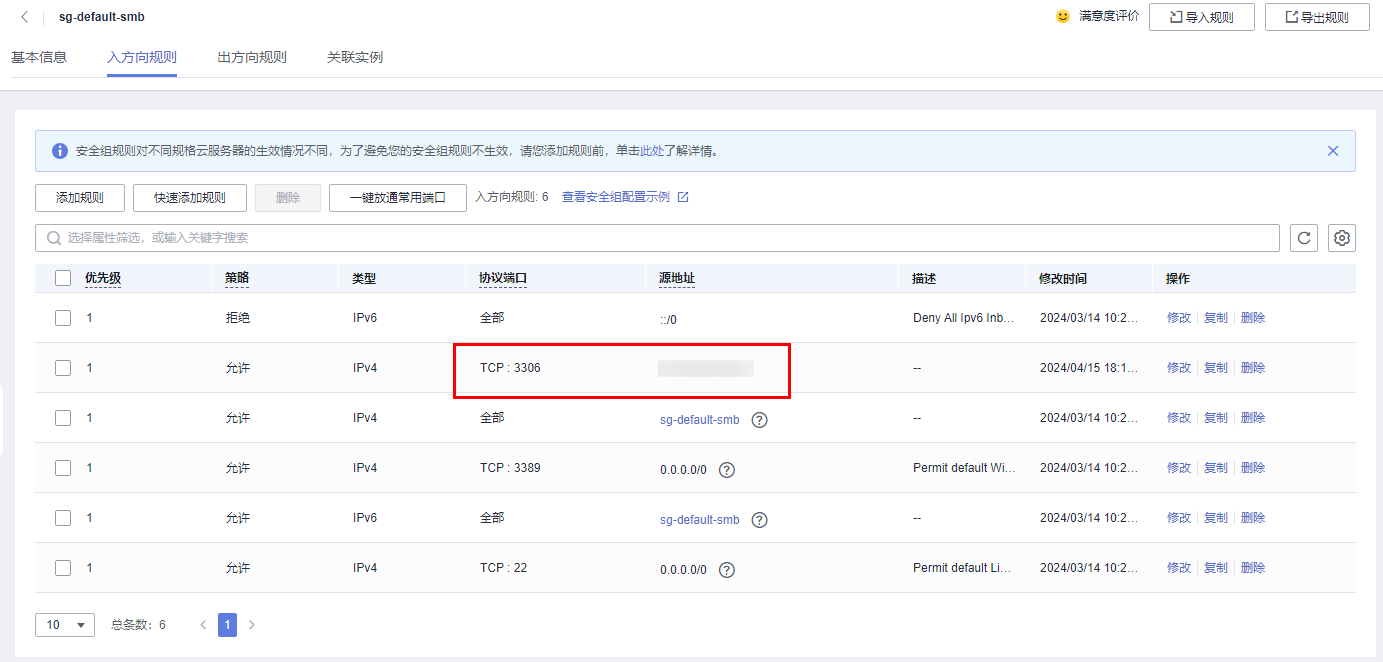Click the satisfaction rating smiley icon
The height and width of the screenshot is (662, 1383).
(1063, 17)
